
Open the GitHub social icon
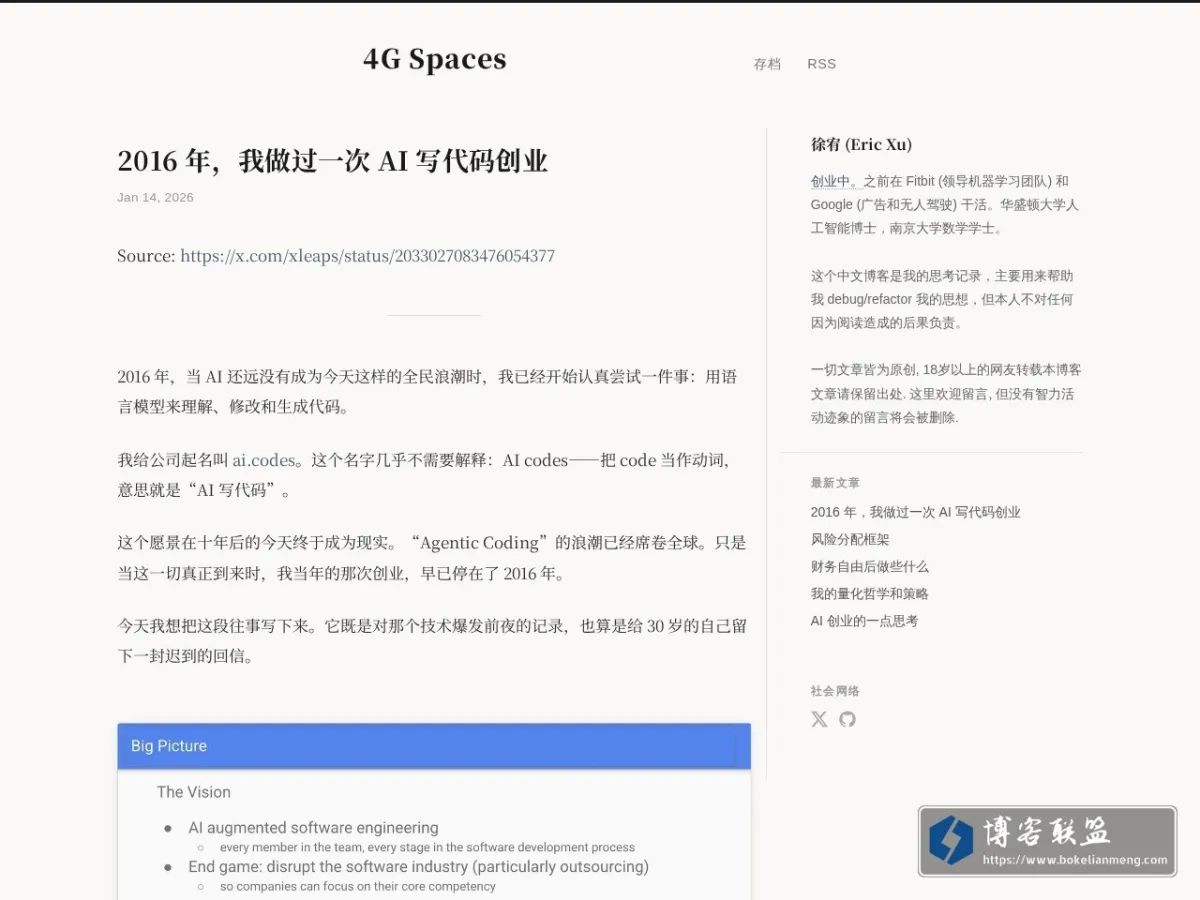point(847,719)
